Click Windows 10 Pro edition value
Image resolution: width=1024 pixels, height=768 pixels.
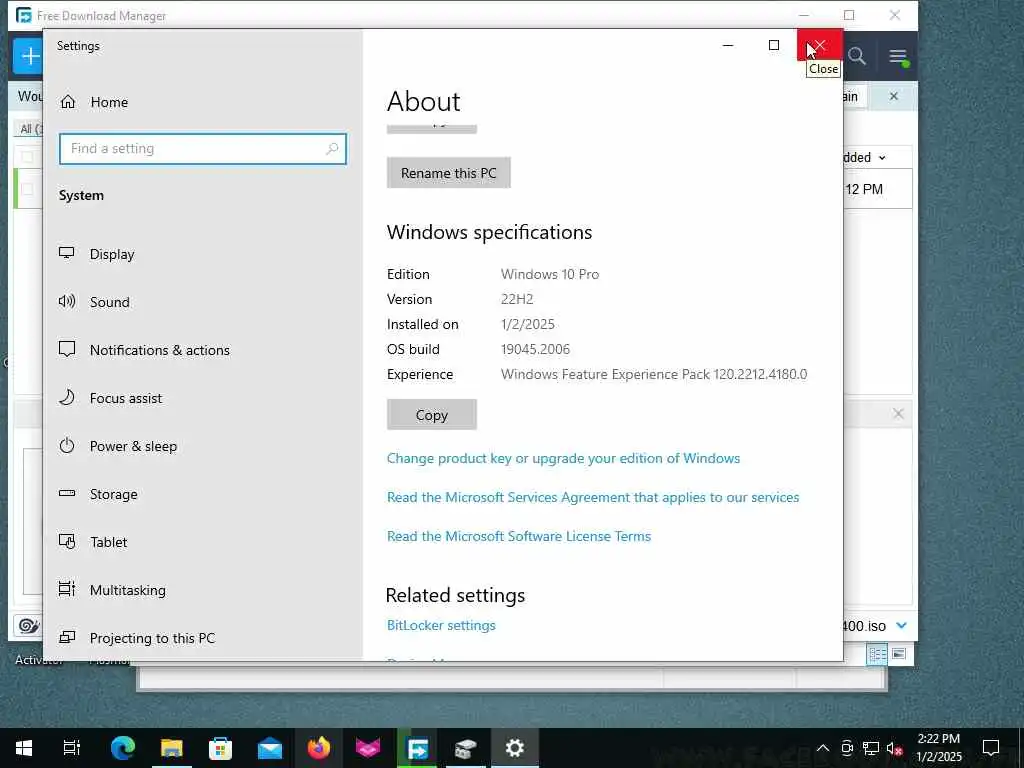click(x=550, y=274)
